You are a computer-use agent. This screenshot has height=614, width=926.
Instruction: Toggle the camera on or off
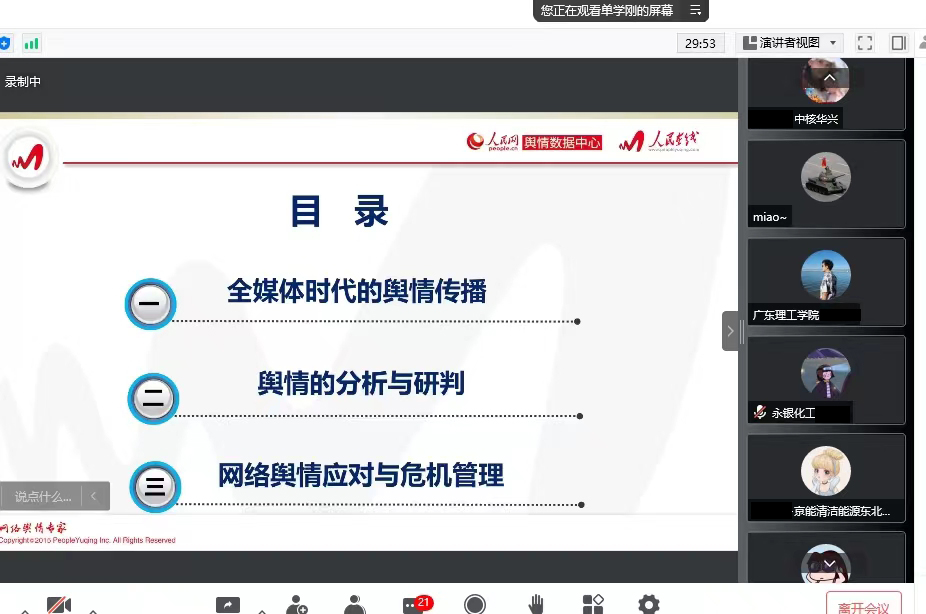[59, 604]
